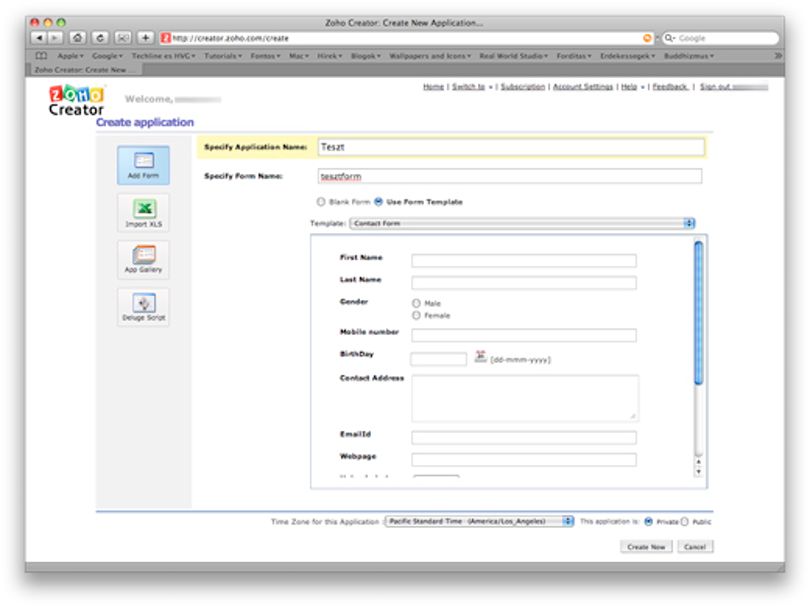Expand the Time Zone dropdown
This screenshot has width=810, height=607.
479,521
